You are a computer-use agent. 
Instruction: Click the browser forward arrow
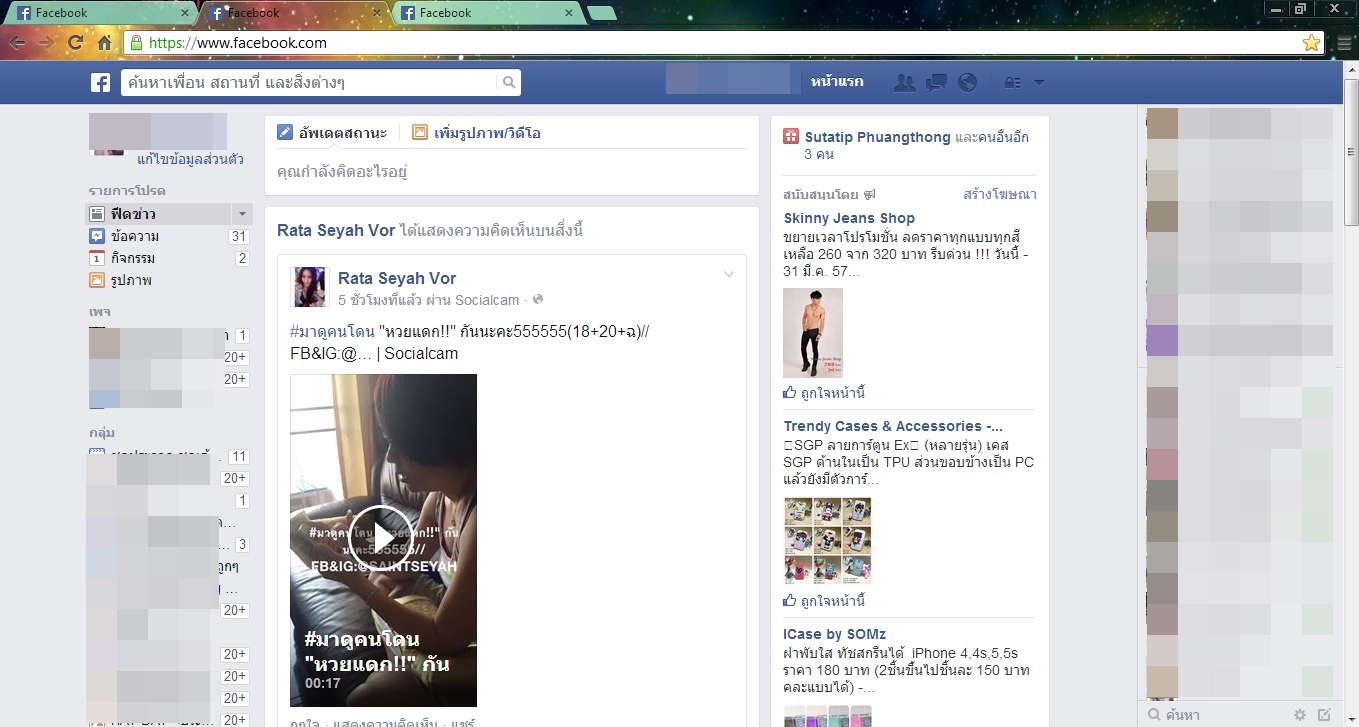pyautogui.click(x=46, y=43)
